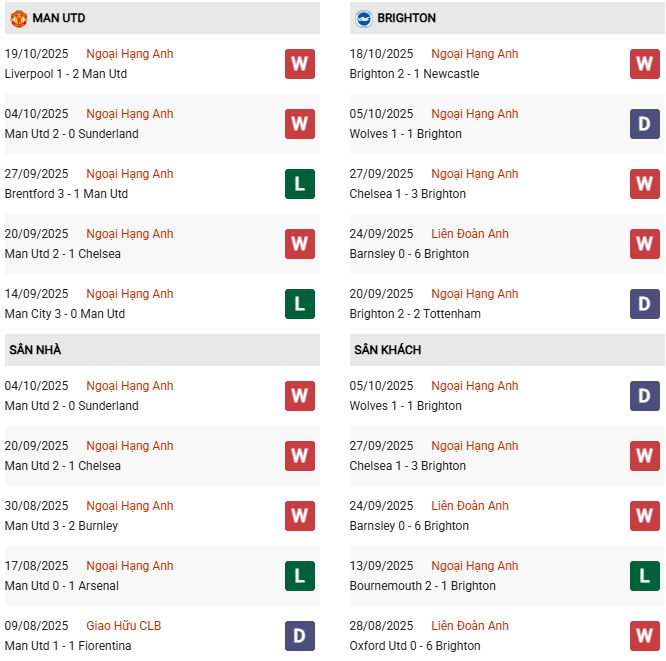666x661 pixels.
Task: Open the Man Utd 3 - 2 Burnley match
Action: [61, 526]
